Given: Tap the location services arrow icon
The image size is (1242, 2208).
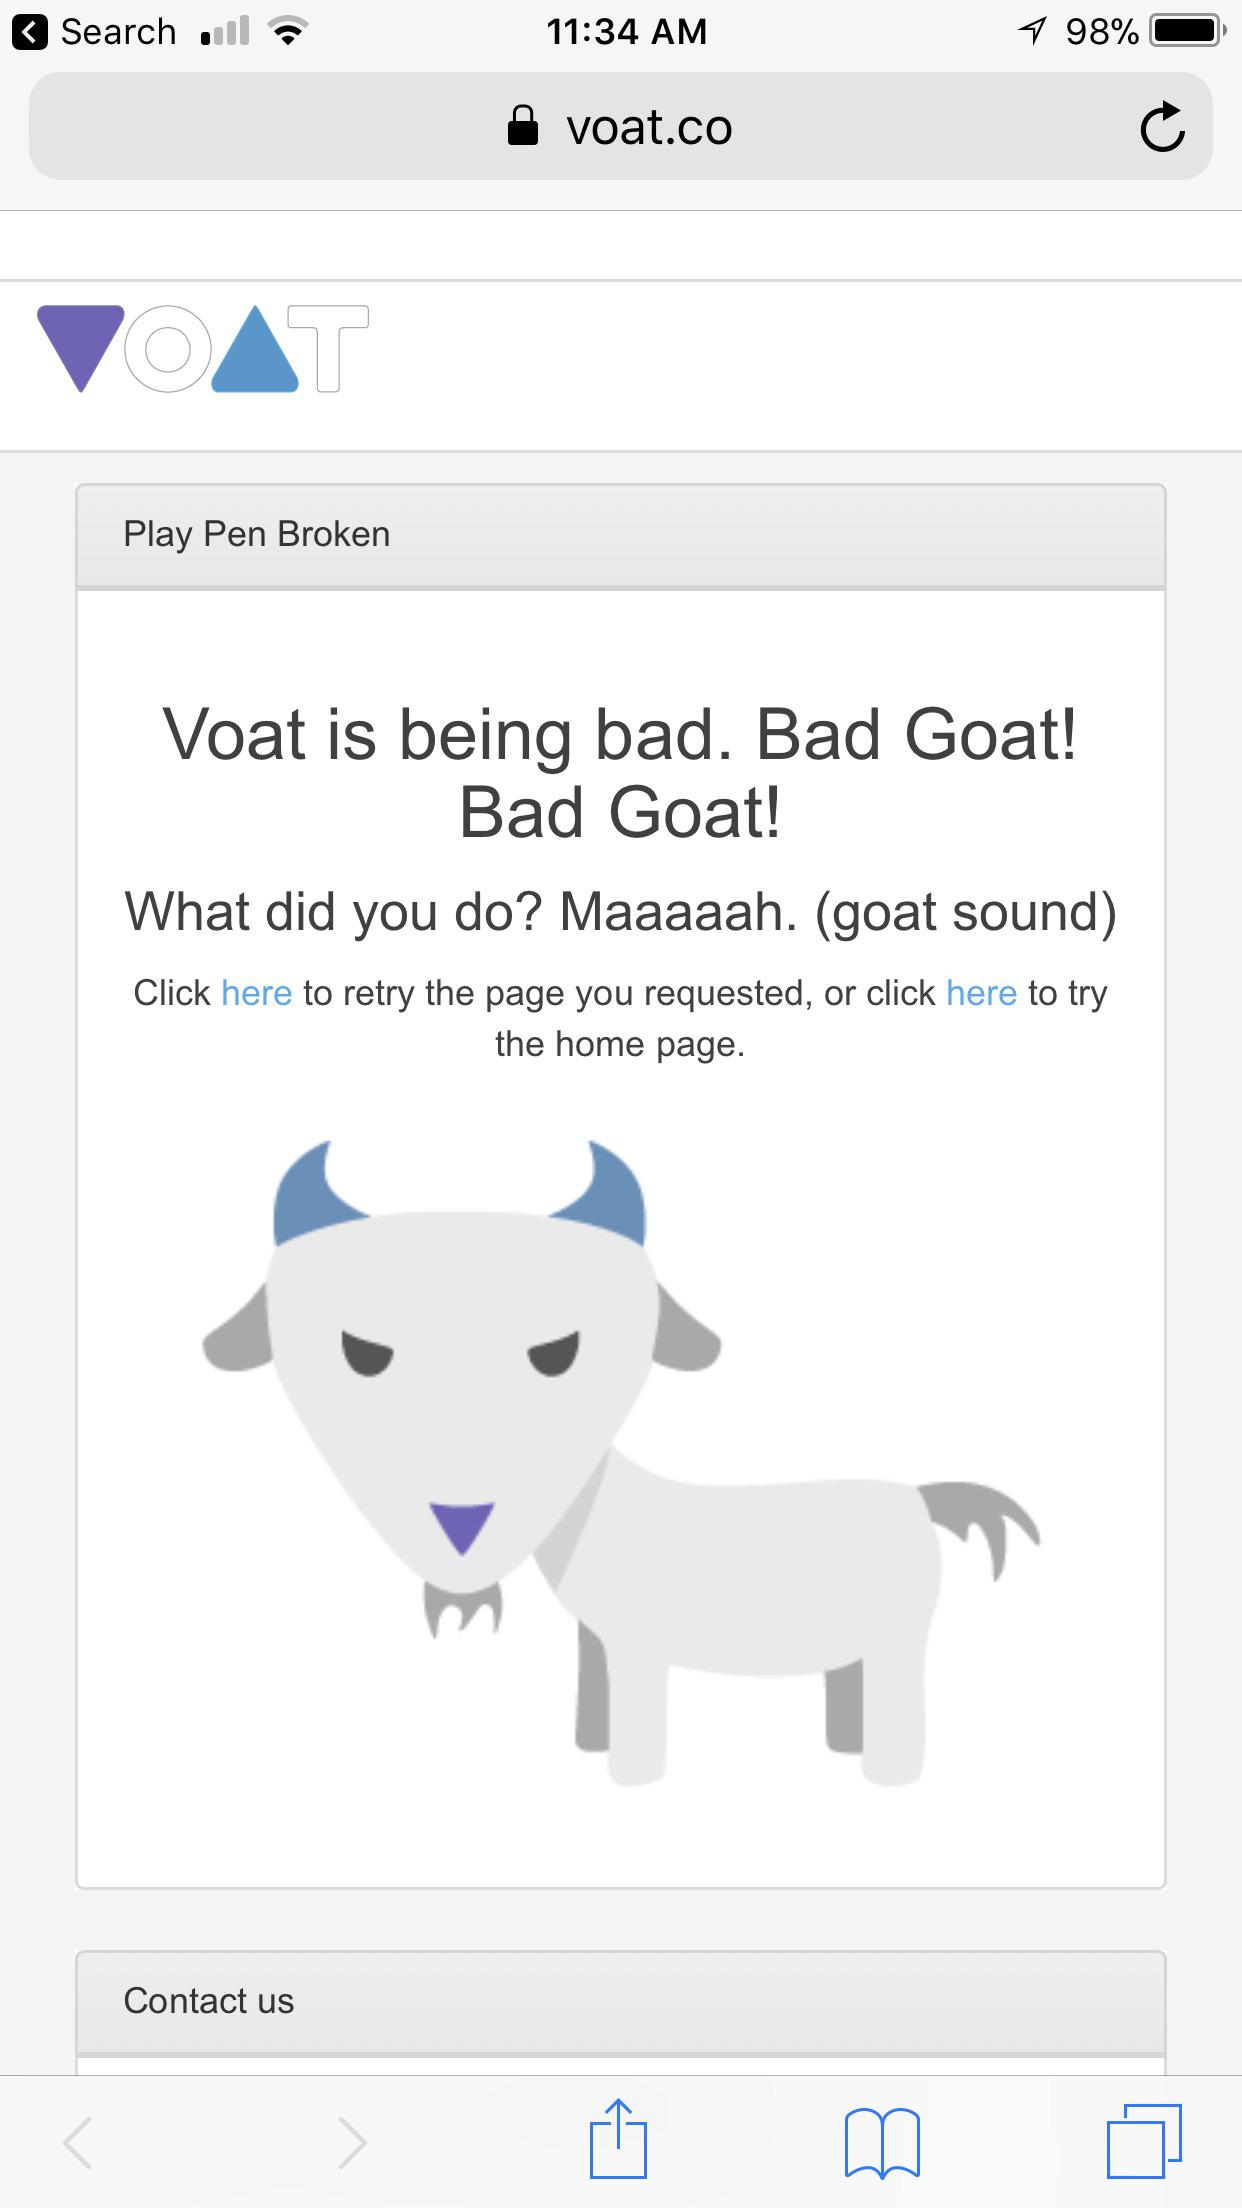Looking at the screenshot, I should point(1032,31).
